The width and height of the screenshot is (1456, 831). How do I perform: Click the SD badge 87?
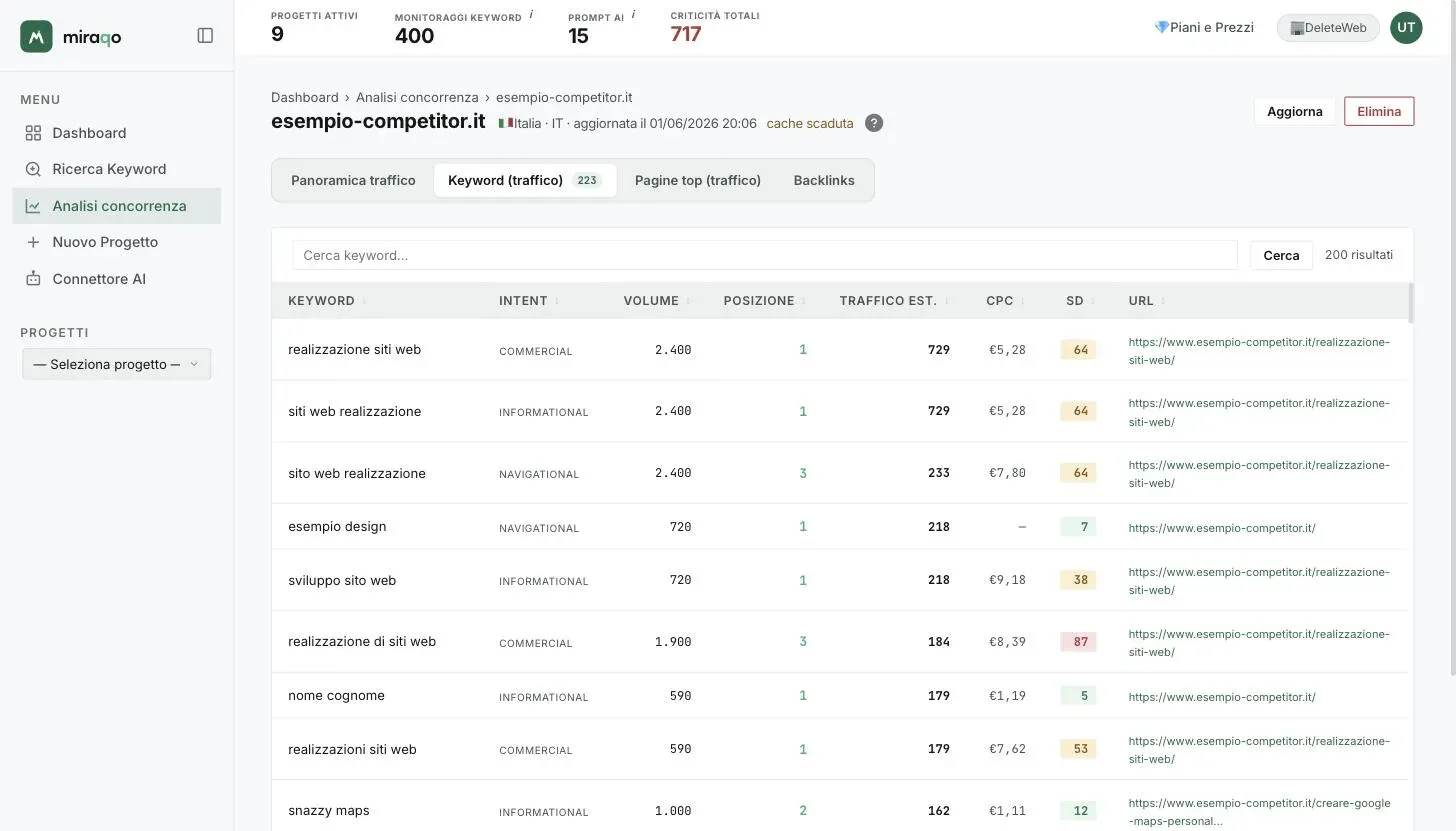pos(1079,642)
